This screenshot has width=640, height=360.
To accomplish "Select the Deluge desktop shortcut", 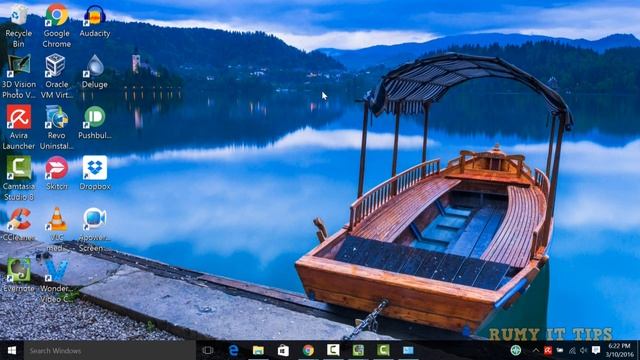I will (95, 71).
